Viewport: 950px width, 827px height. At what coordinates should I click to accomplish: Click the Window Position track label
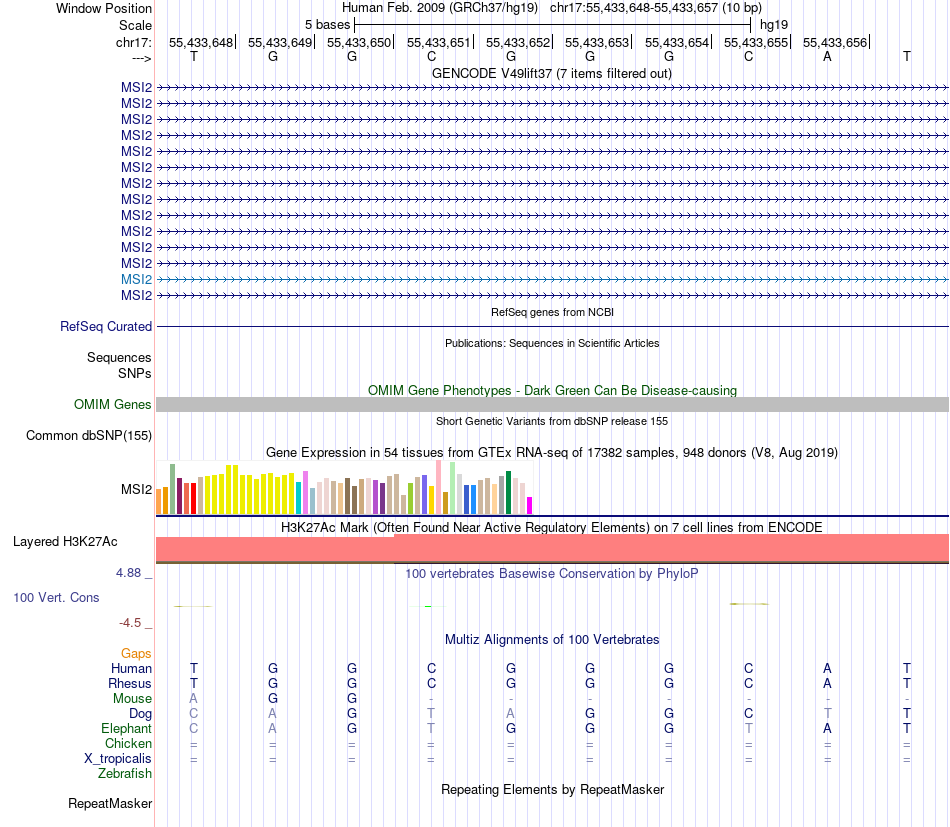pos(104,8)
